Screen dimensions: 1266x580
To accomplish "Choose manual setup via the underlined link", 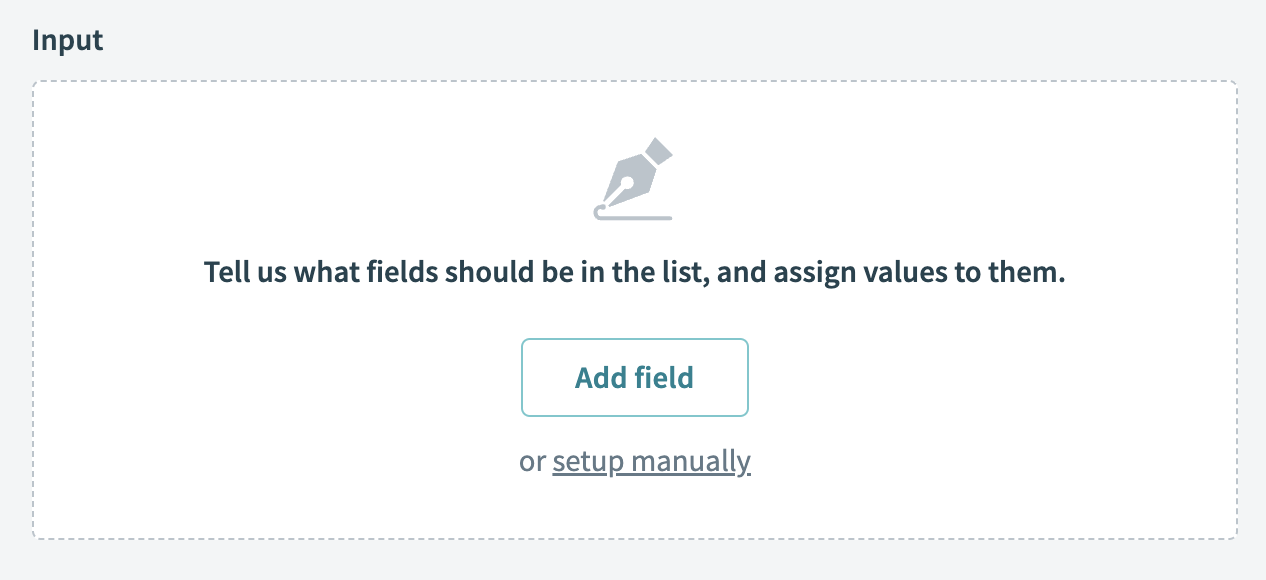I will coord(651,461).
